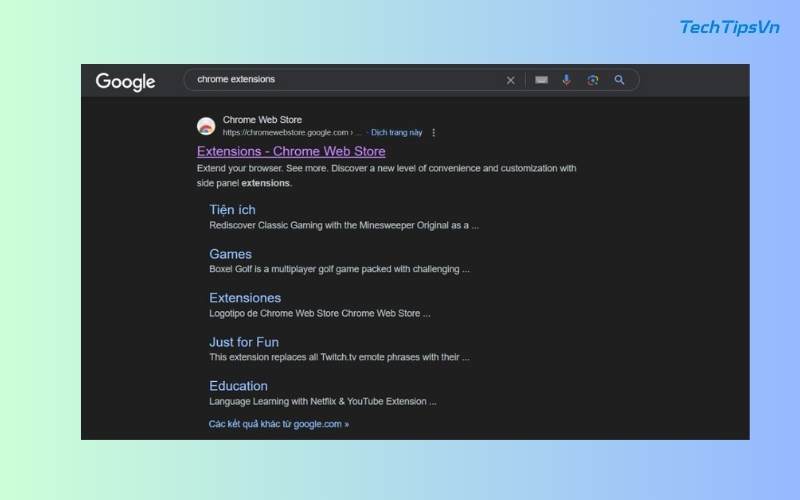Viewport: 800px width, 500px height.
Task: Click the 'This extension replaces all Twitch.tv' description
Action: pyautogui.click(x=339, y=357)
